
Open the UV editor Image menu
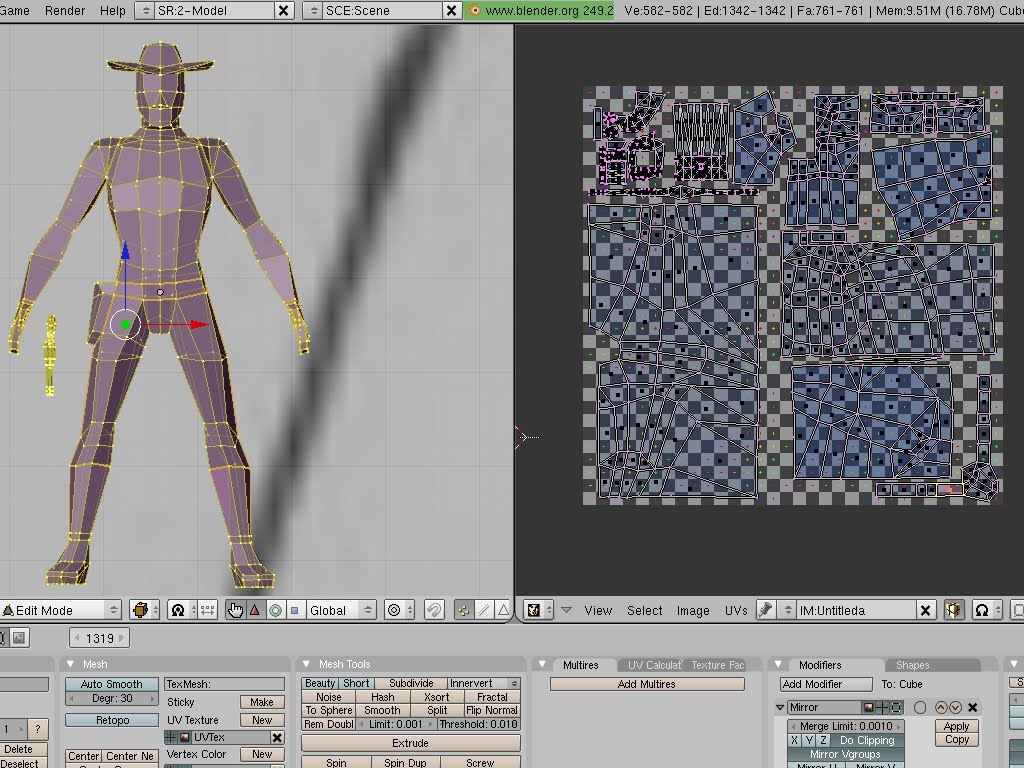693,610
